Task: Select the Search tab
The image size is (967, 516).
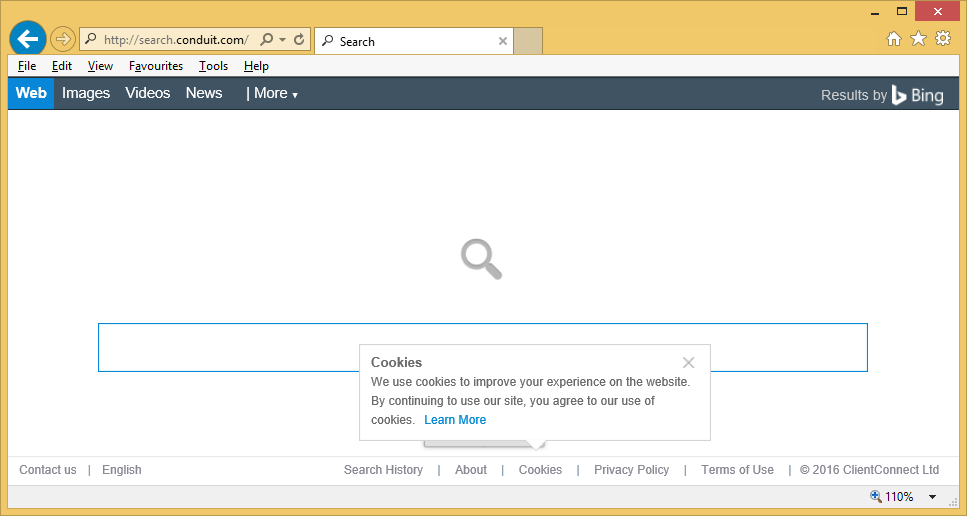Action: tap(414, 41)
